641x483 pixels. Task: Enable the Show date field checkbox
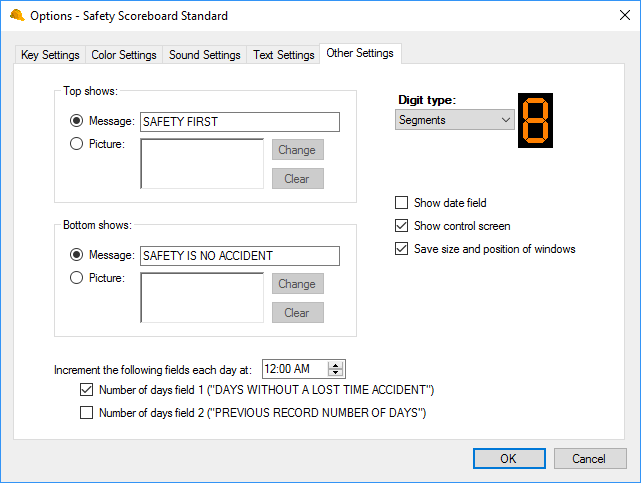(402, 203)
